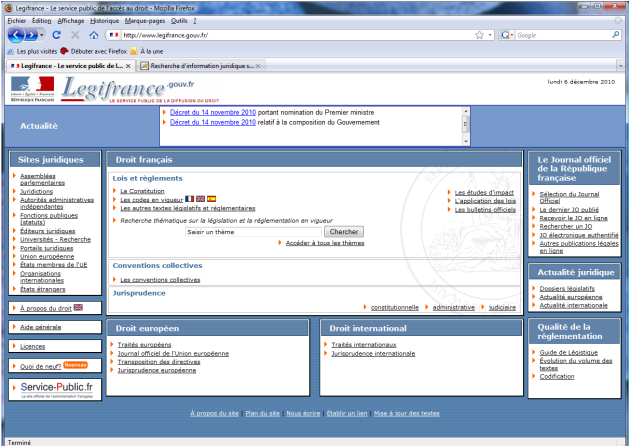630x447 pixels.
Task: Open Les conventions collectives link
Action: coord(160,280)
